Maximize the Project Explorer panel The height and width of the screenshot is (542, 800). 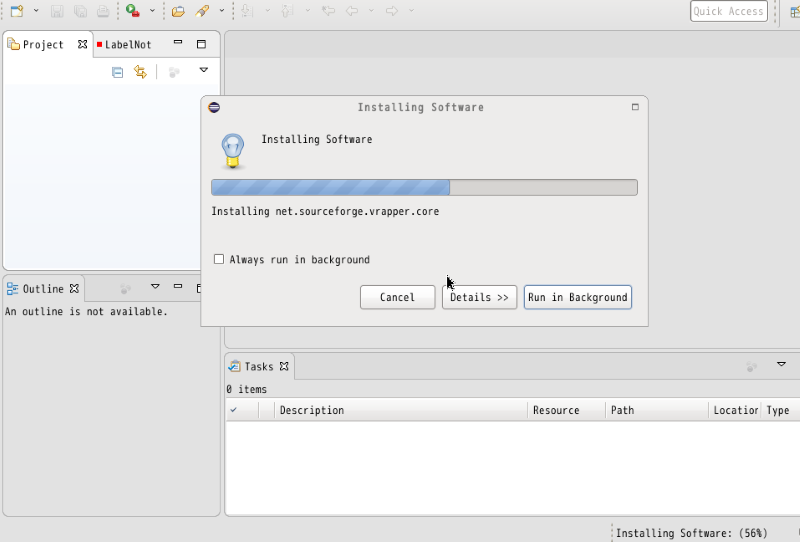202,44
